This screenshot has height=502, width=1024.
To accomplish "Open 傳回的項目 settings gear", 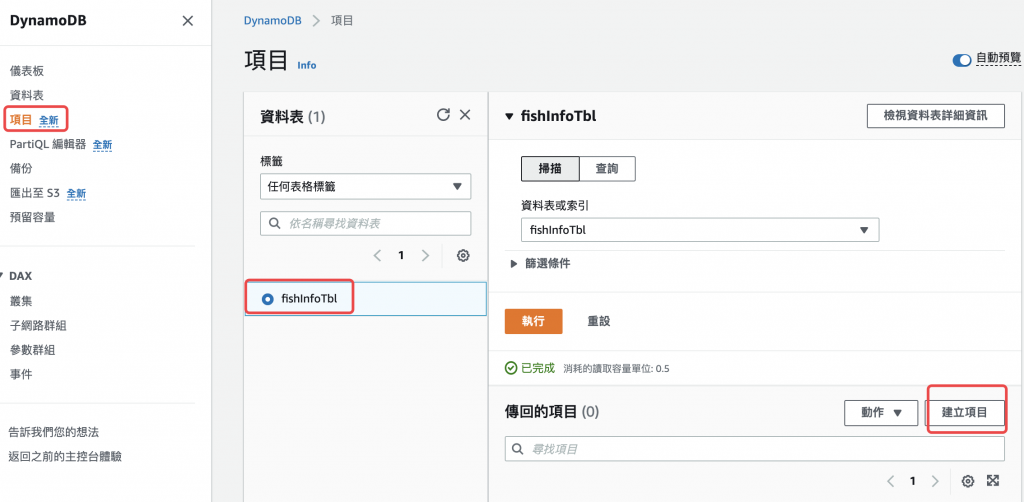I will pyautogui.click(x=968, y=481).
